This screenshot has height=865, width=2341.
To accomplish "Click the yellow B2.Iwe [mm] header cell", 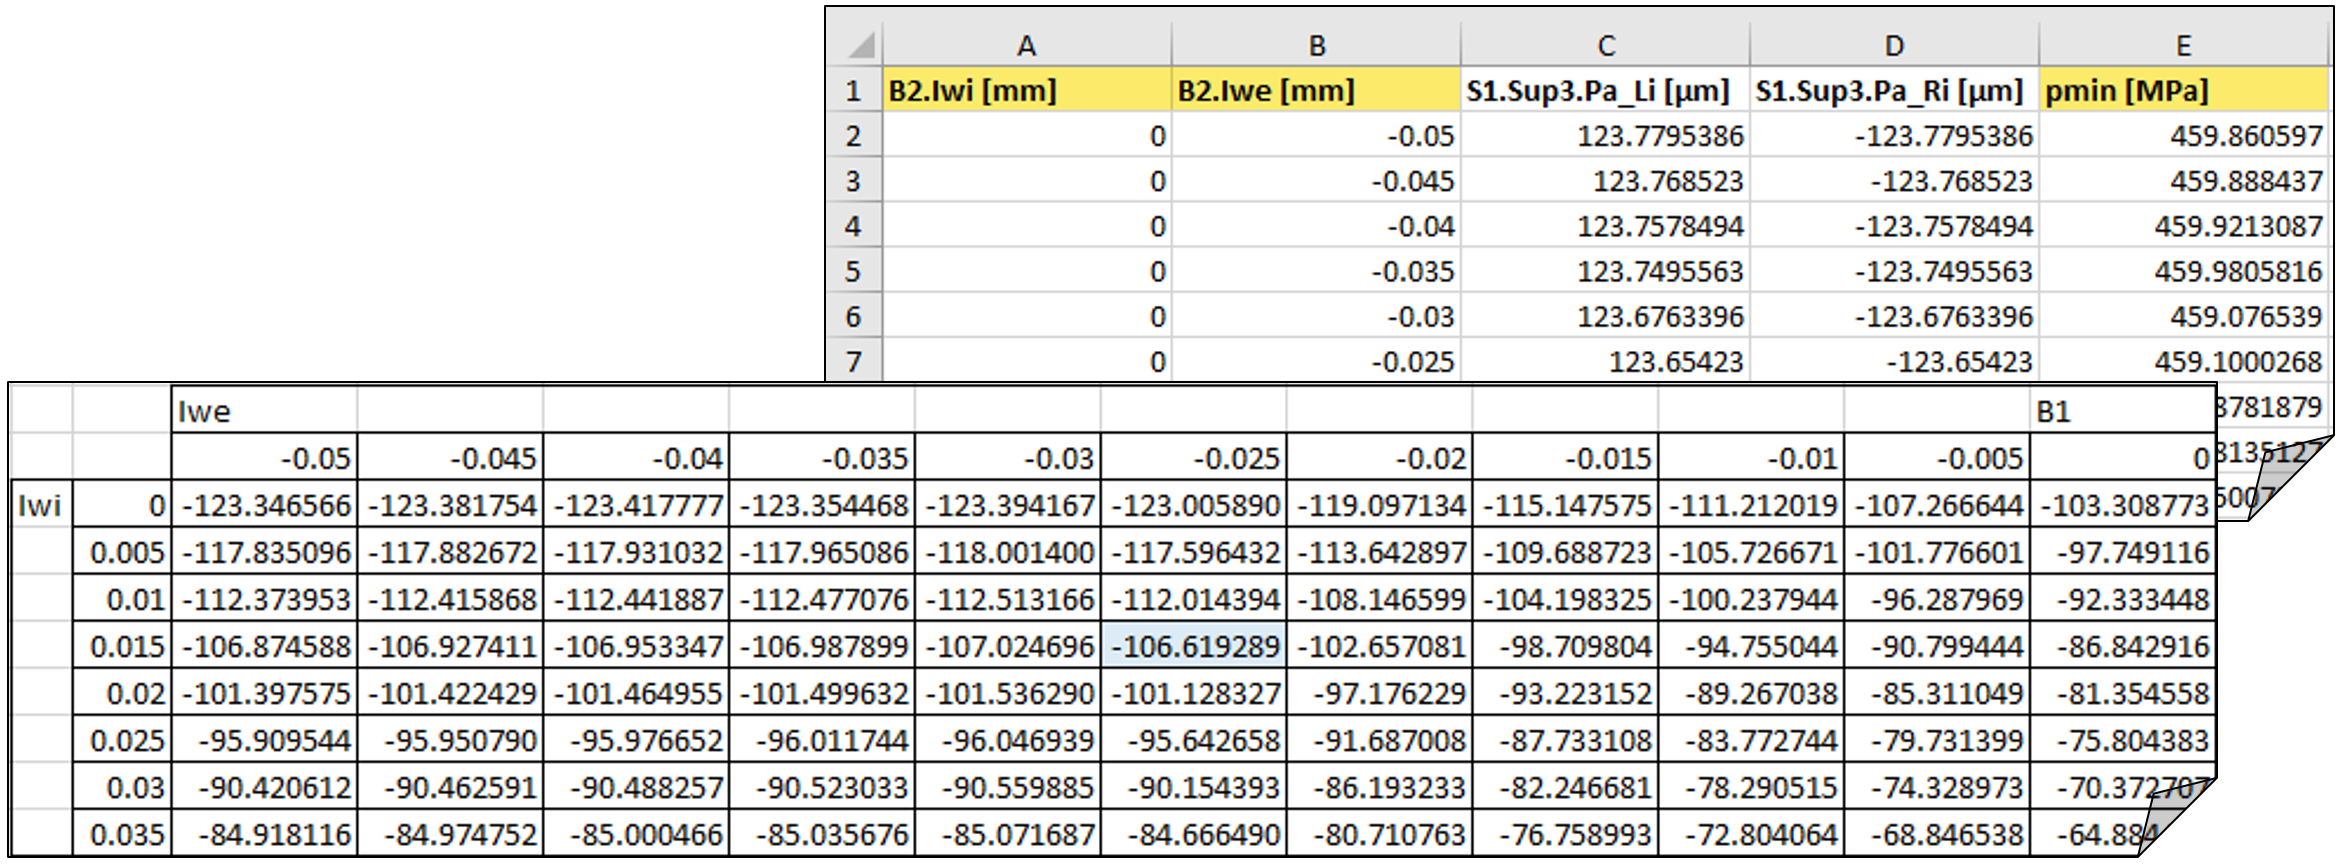I will coord(1316,91).
